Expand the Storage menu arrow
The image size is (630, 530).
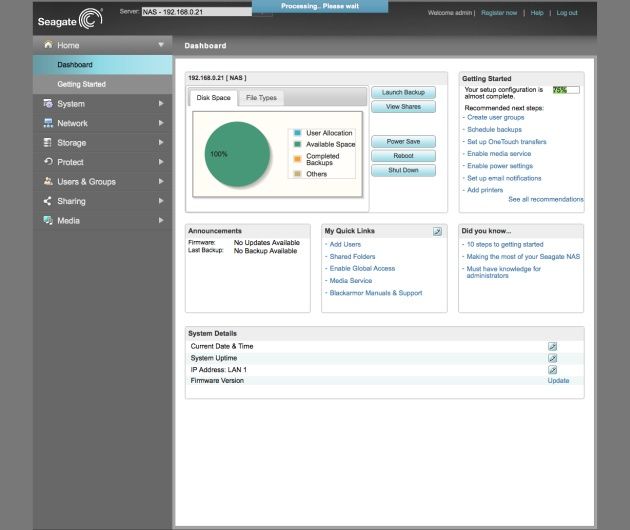click(x=161, y=142)
